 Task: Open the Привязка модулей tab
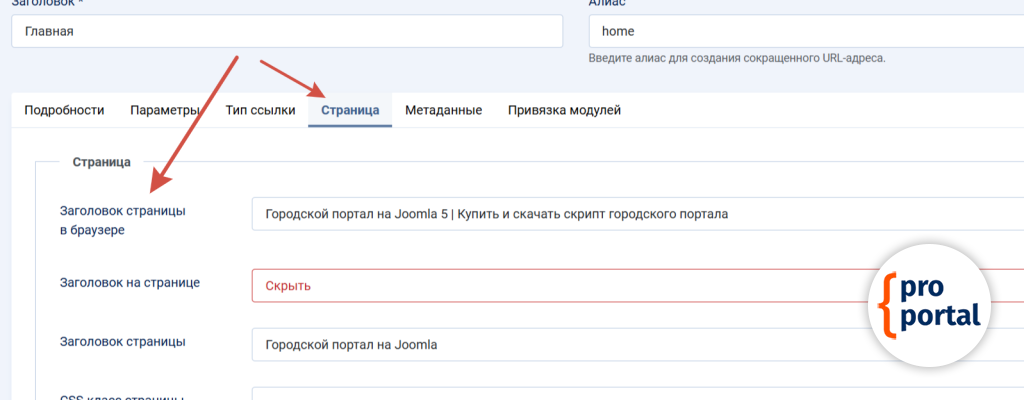564,110
